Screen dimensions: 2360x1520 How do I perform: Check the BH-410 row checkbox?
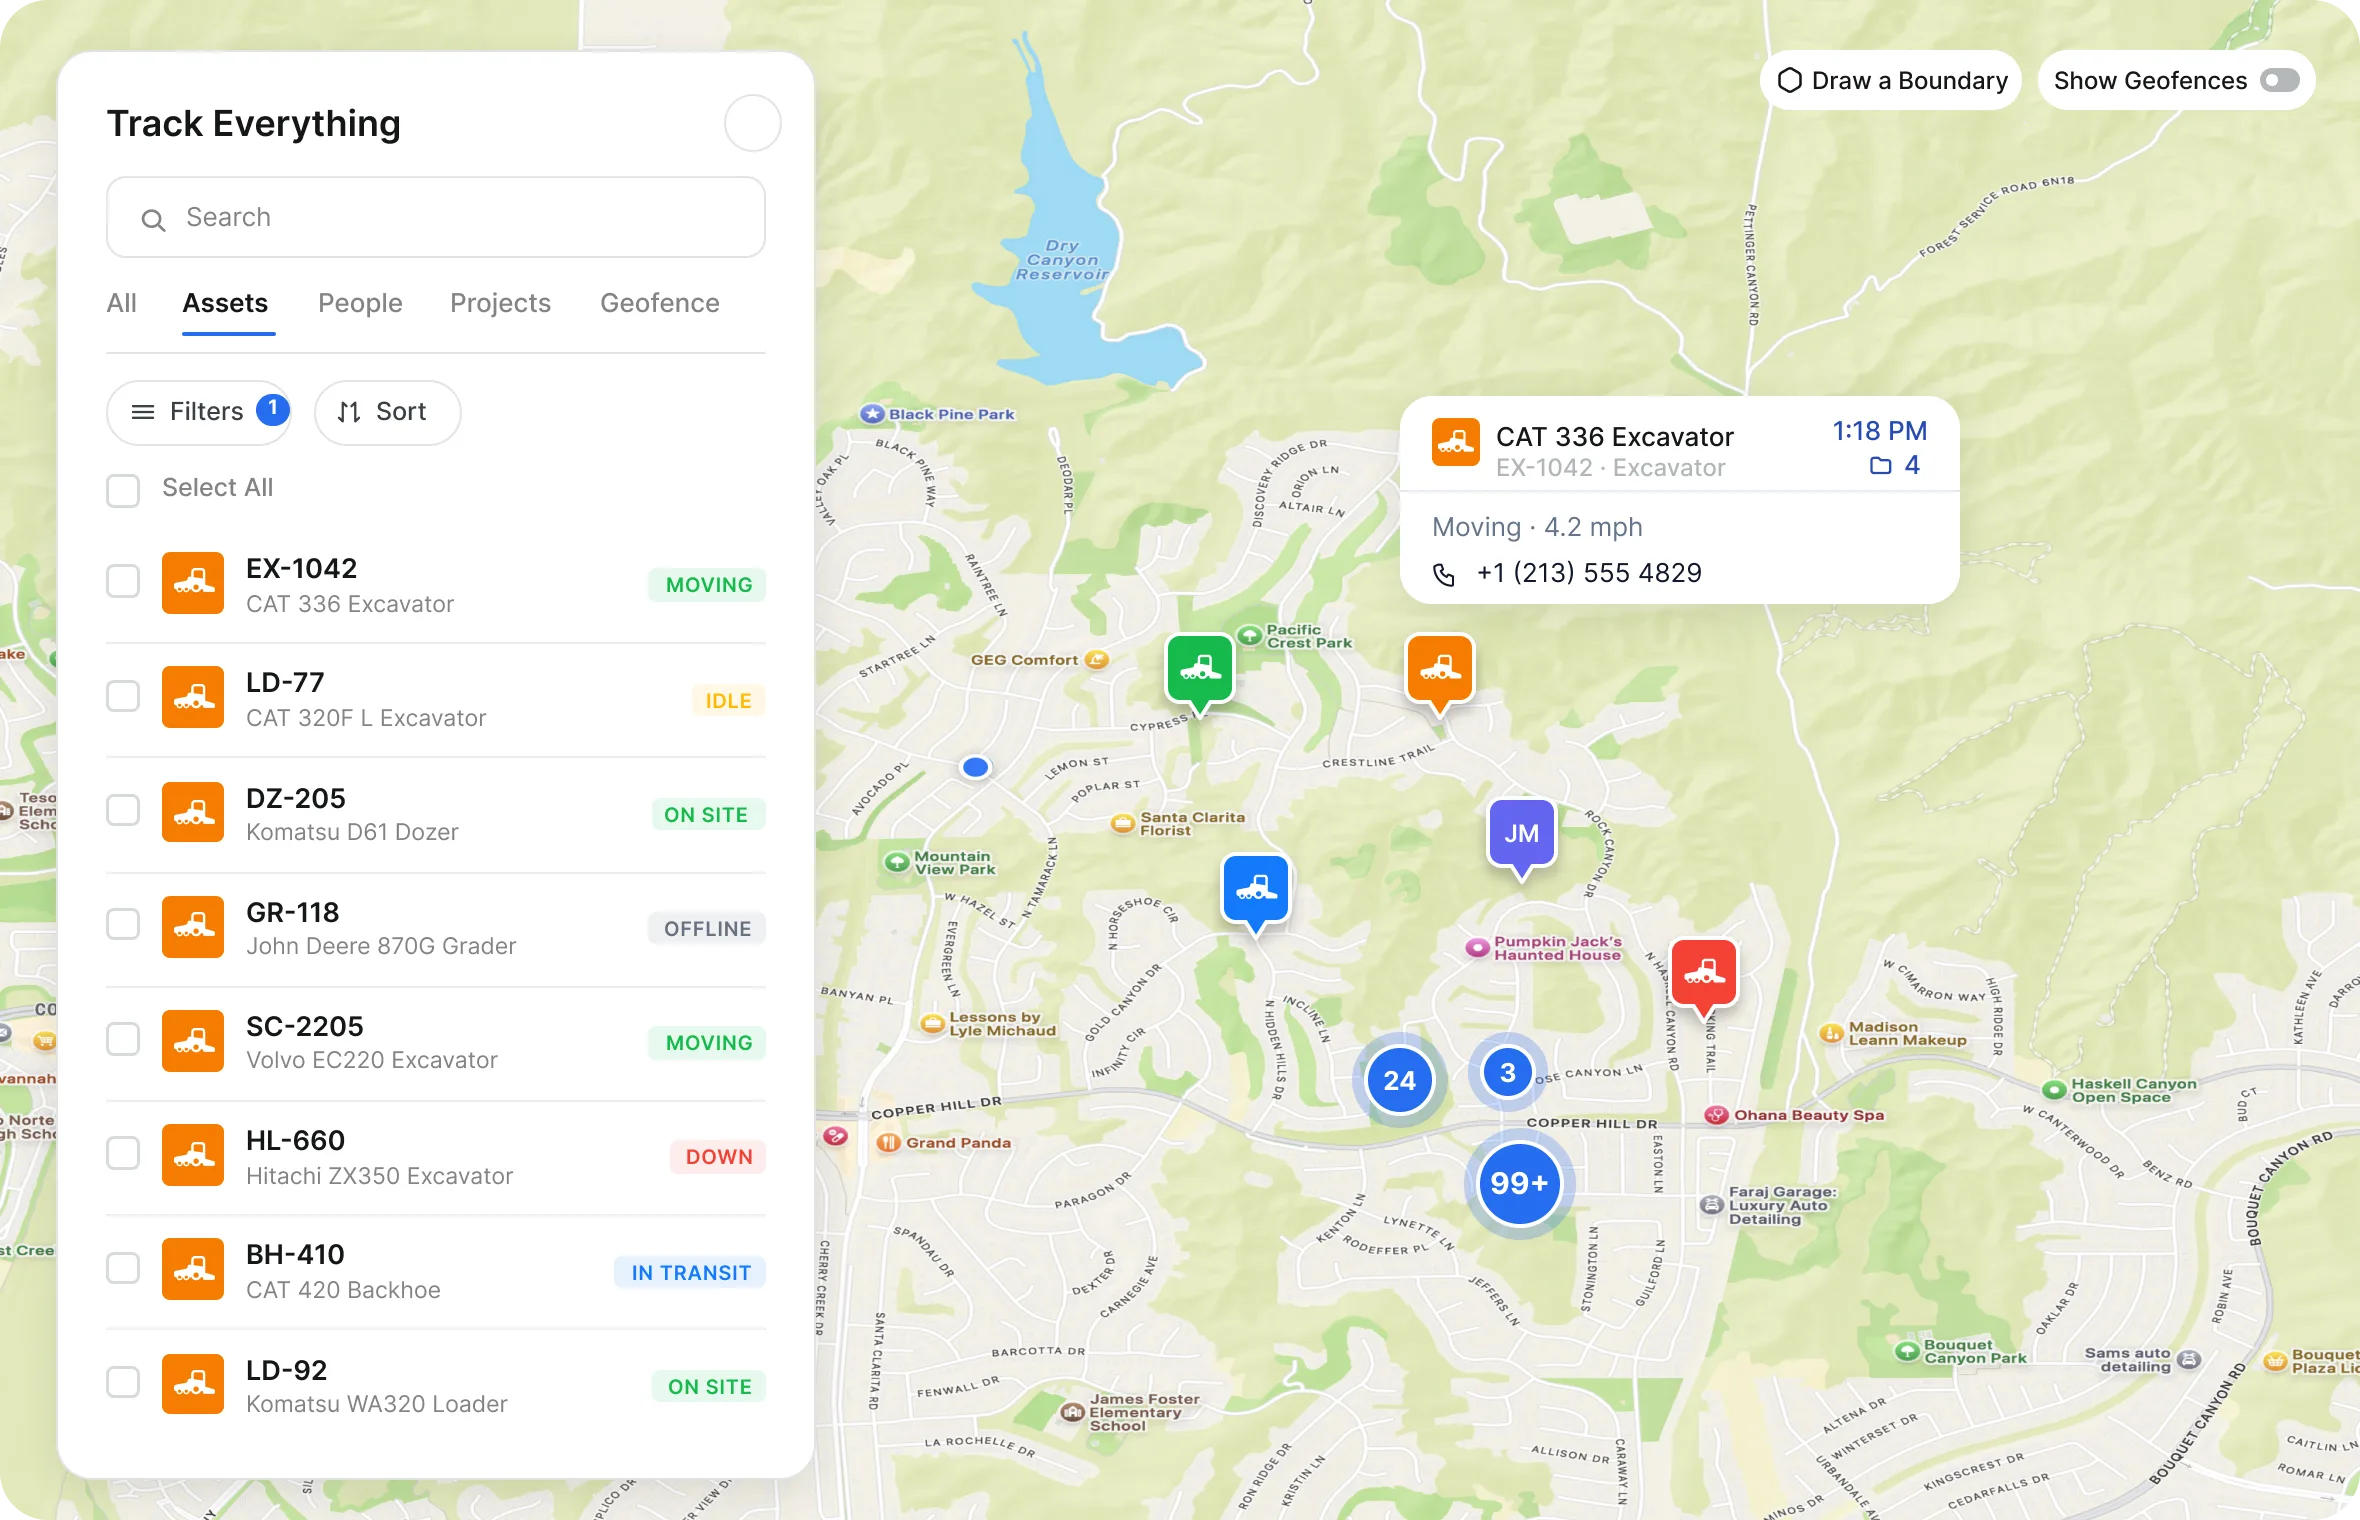point(123,1268)
